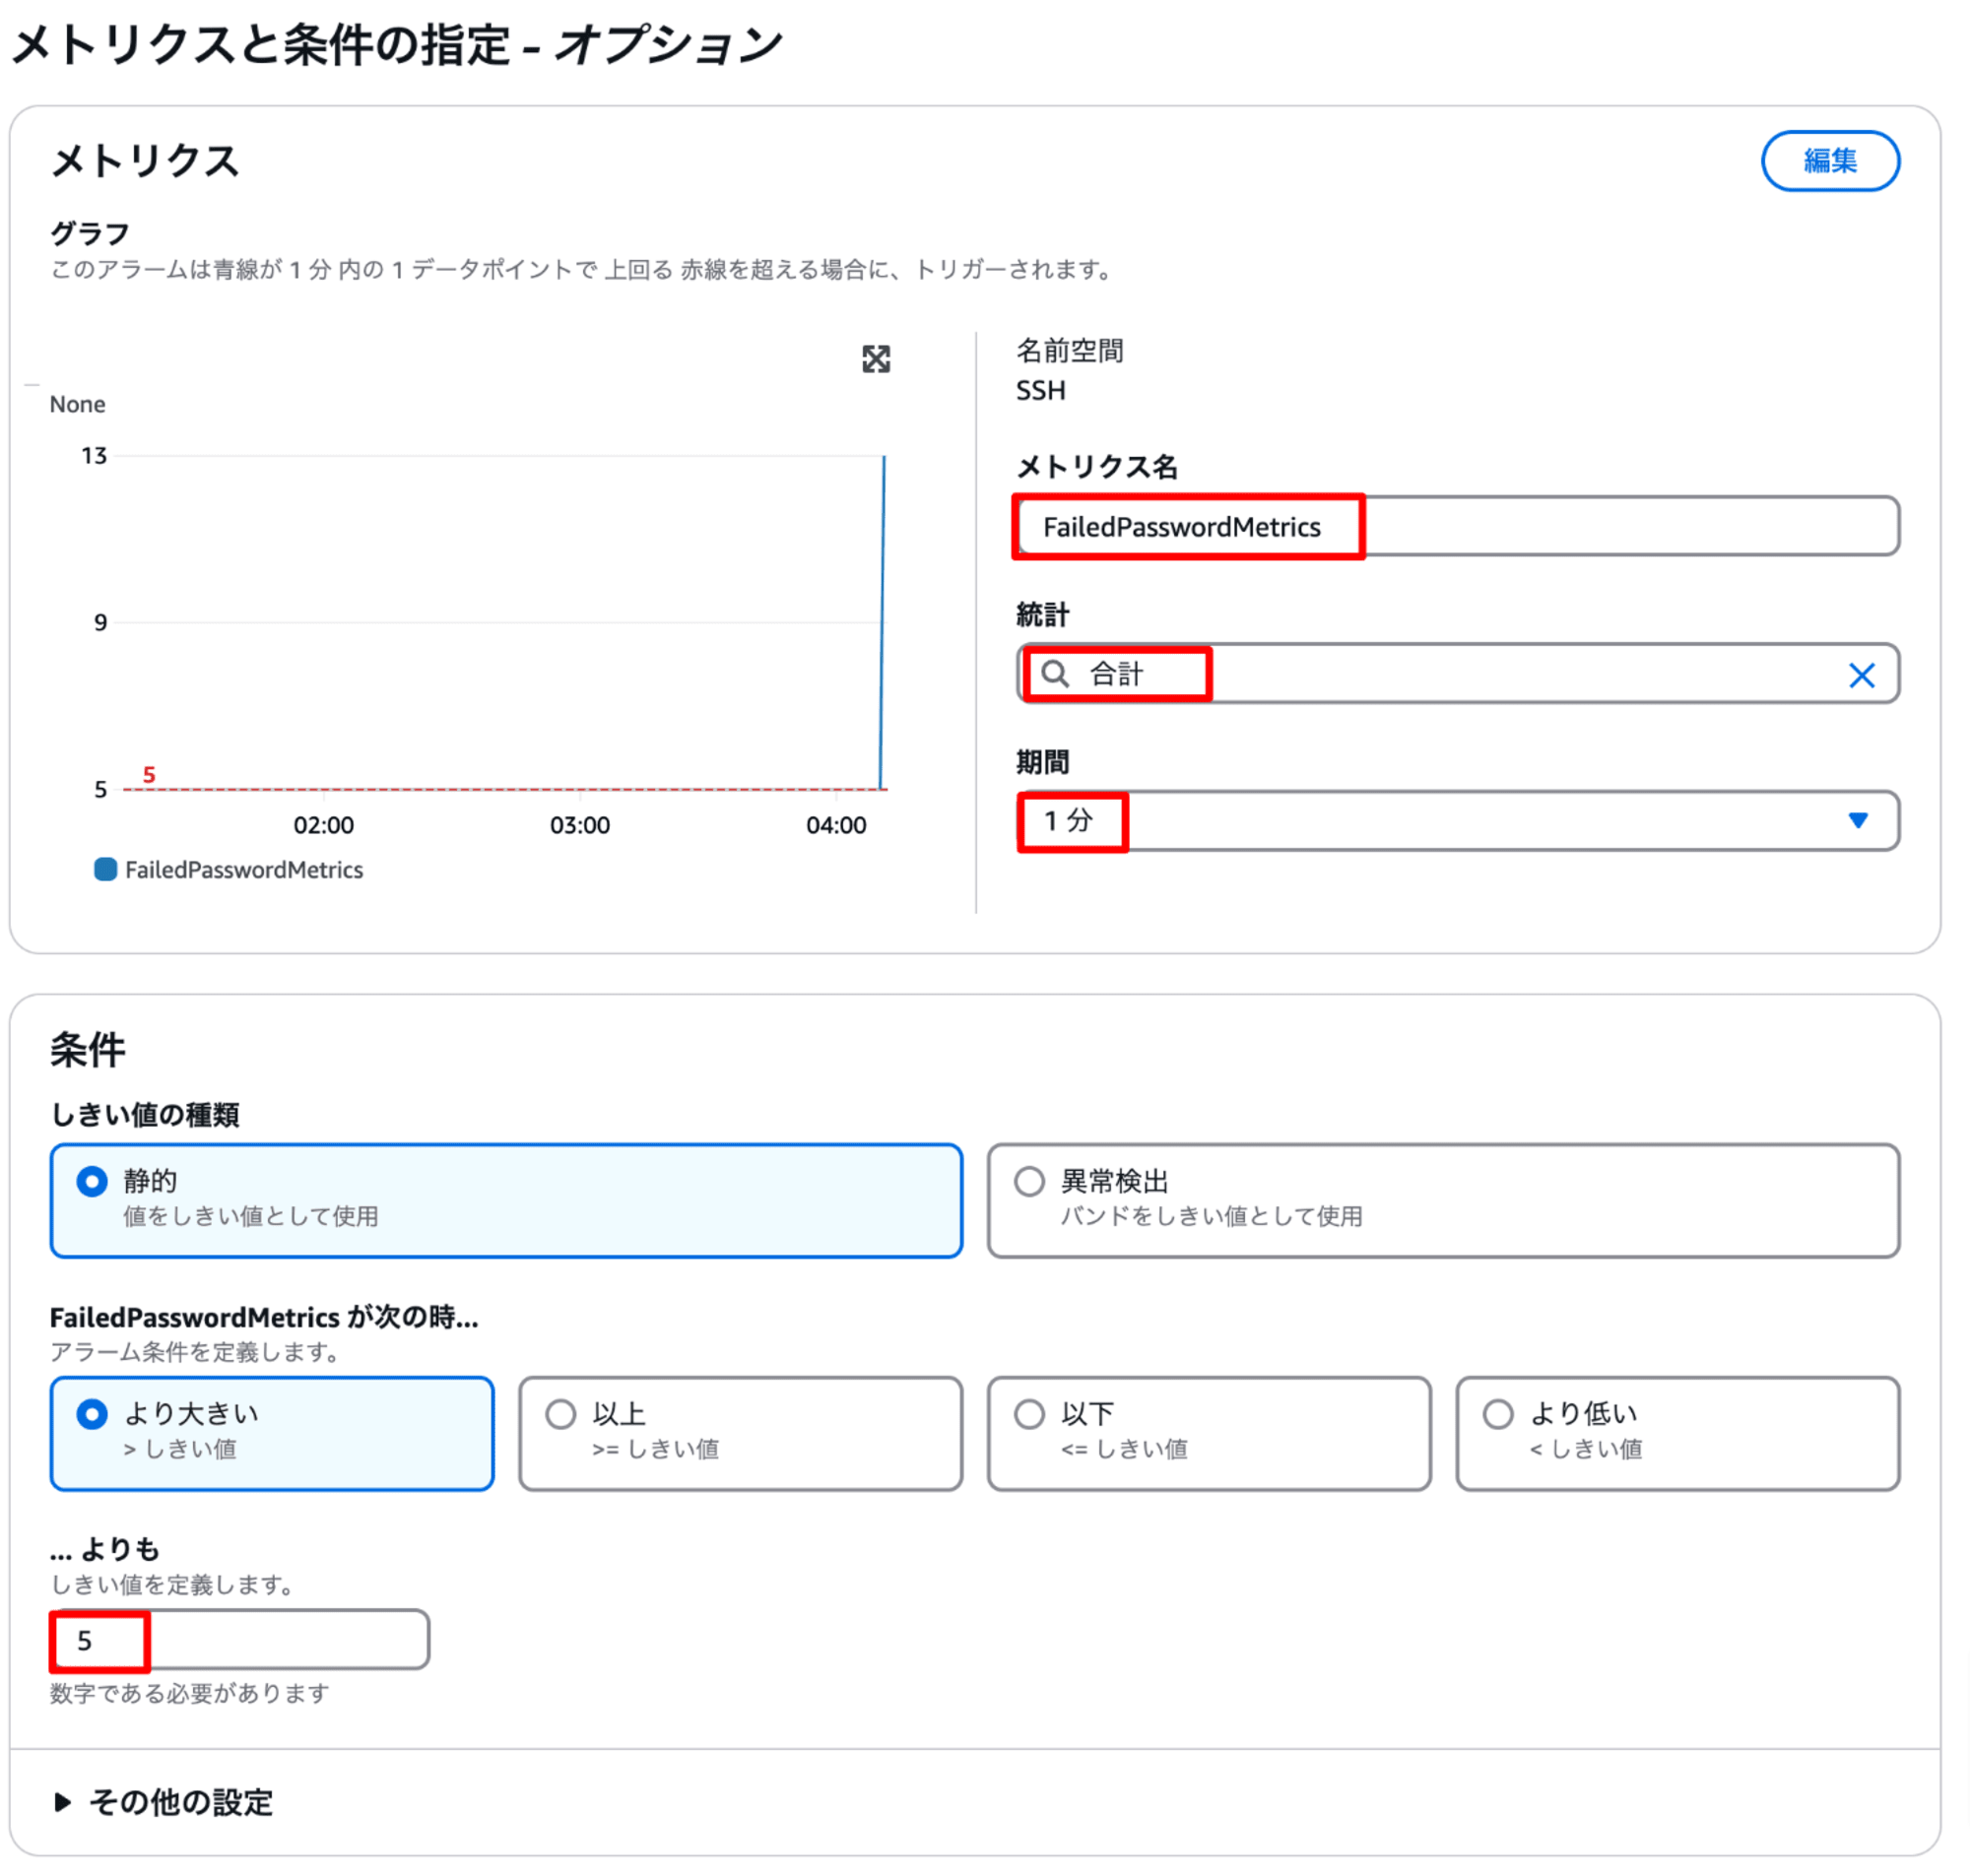Choose the より低い condition
1970x1876 pixels.
1677,1432
